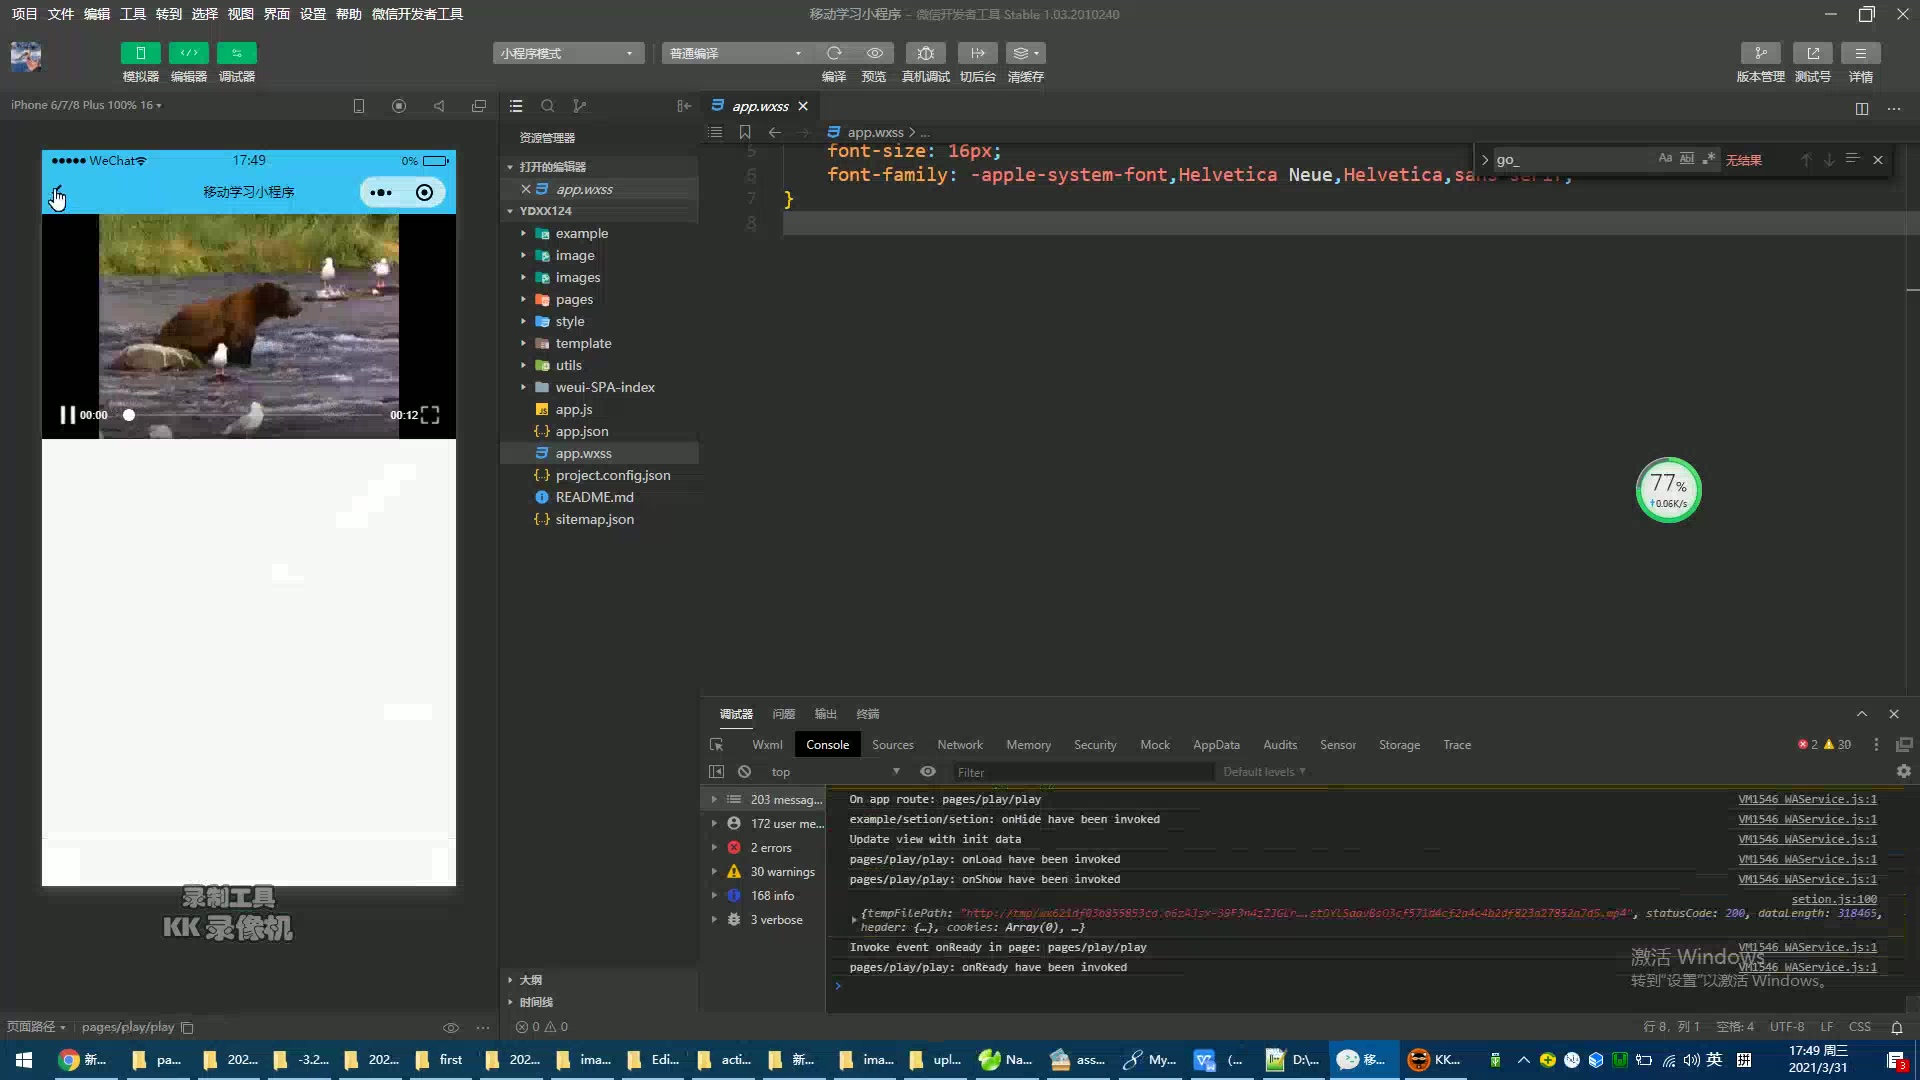Switch to Network tab in debugger

[959, 745]
